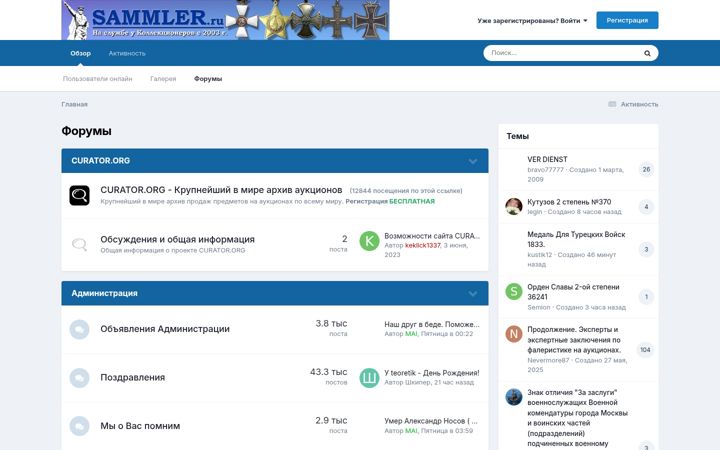Select the Обзор tab
This screenshot has width=720, height=450.
coord(80,53)
